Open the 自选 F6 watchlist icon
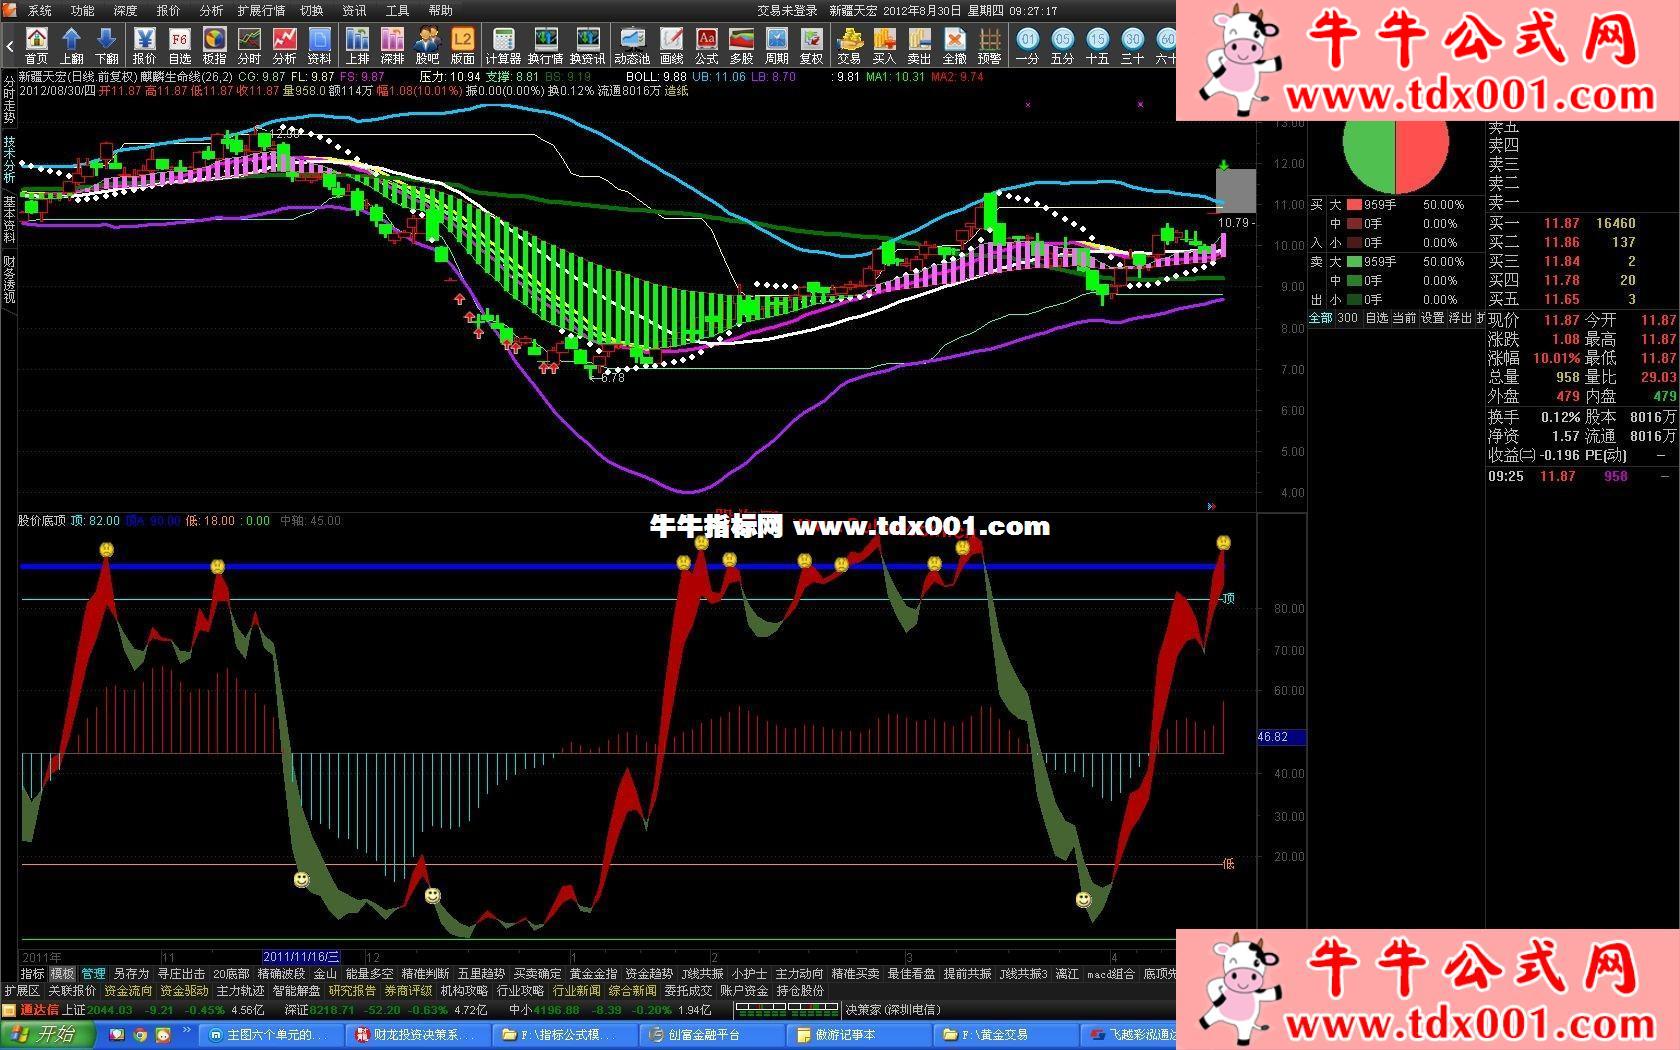The height and width of the screenshot is (1050, 1680). click(x=179, y=46)
